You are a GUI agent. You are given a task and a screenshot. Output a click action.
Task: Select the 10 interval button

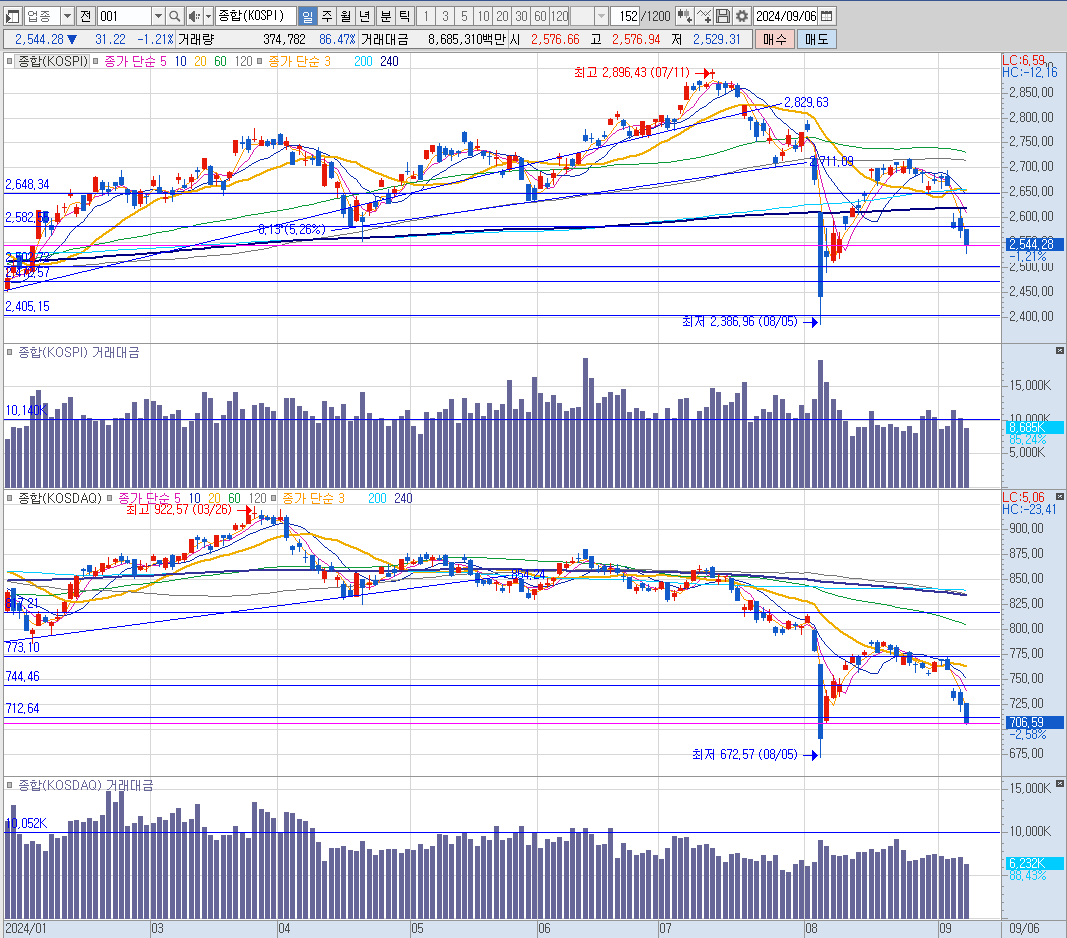pos(483,16)
